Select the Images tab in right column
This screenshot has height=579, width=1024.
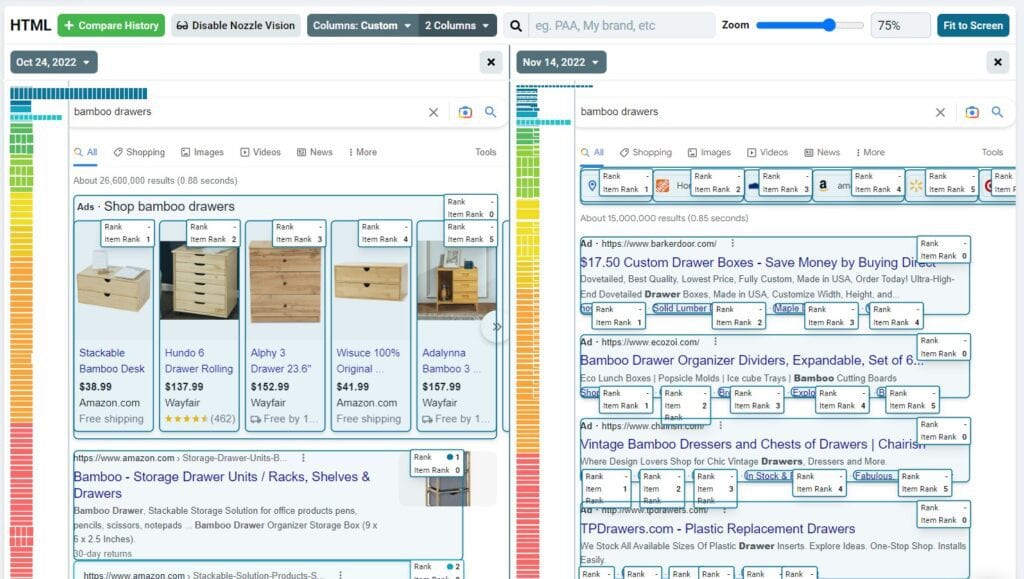click(709, 152)
